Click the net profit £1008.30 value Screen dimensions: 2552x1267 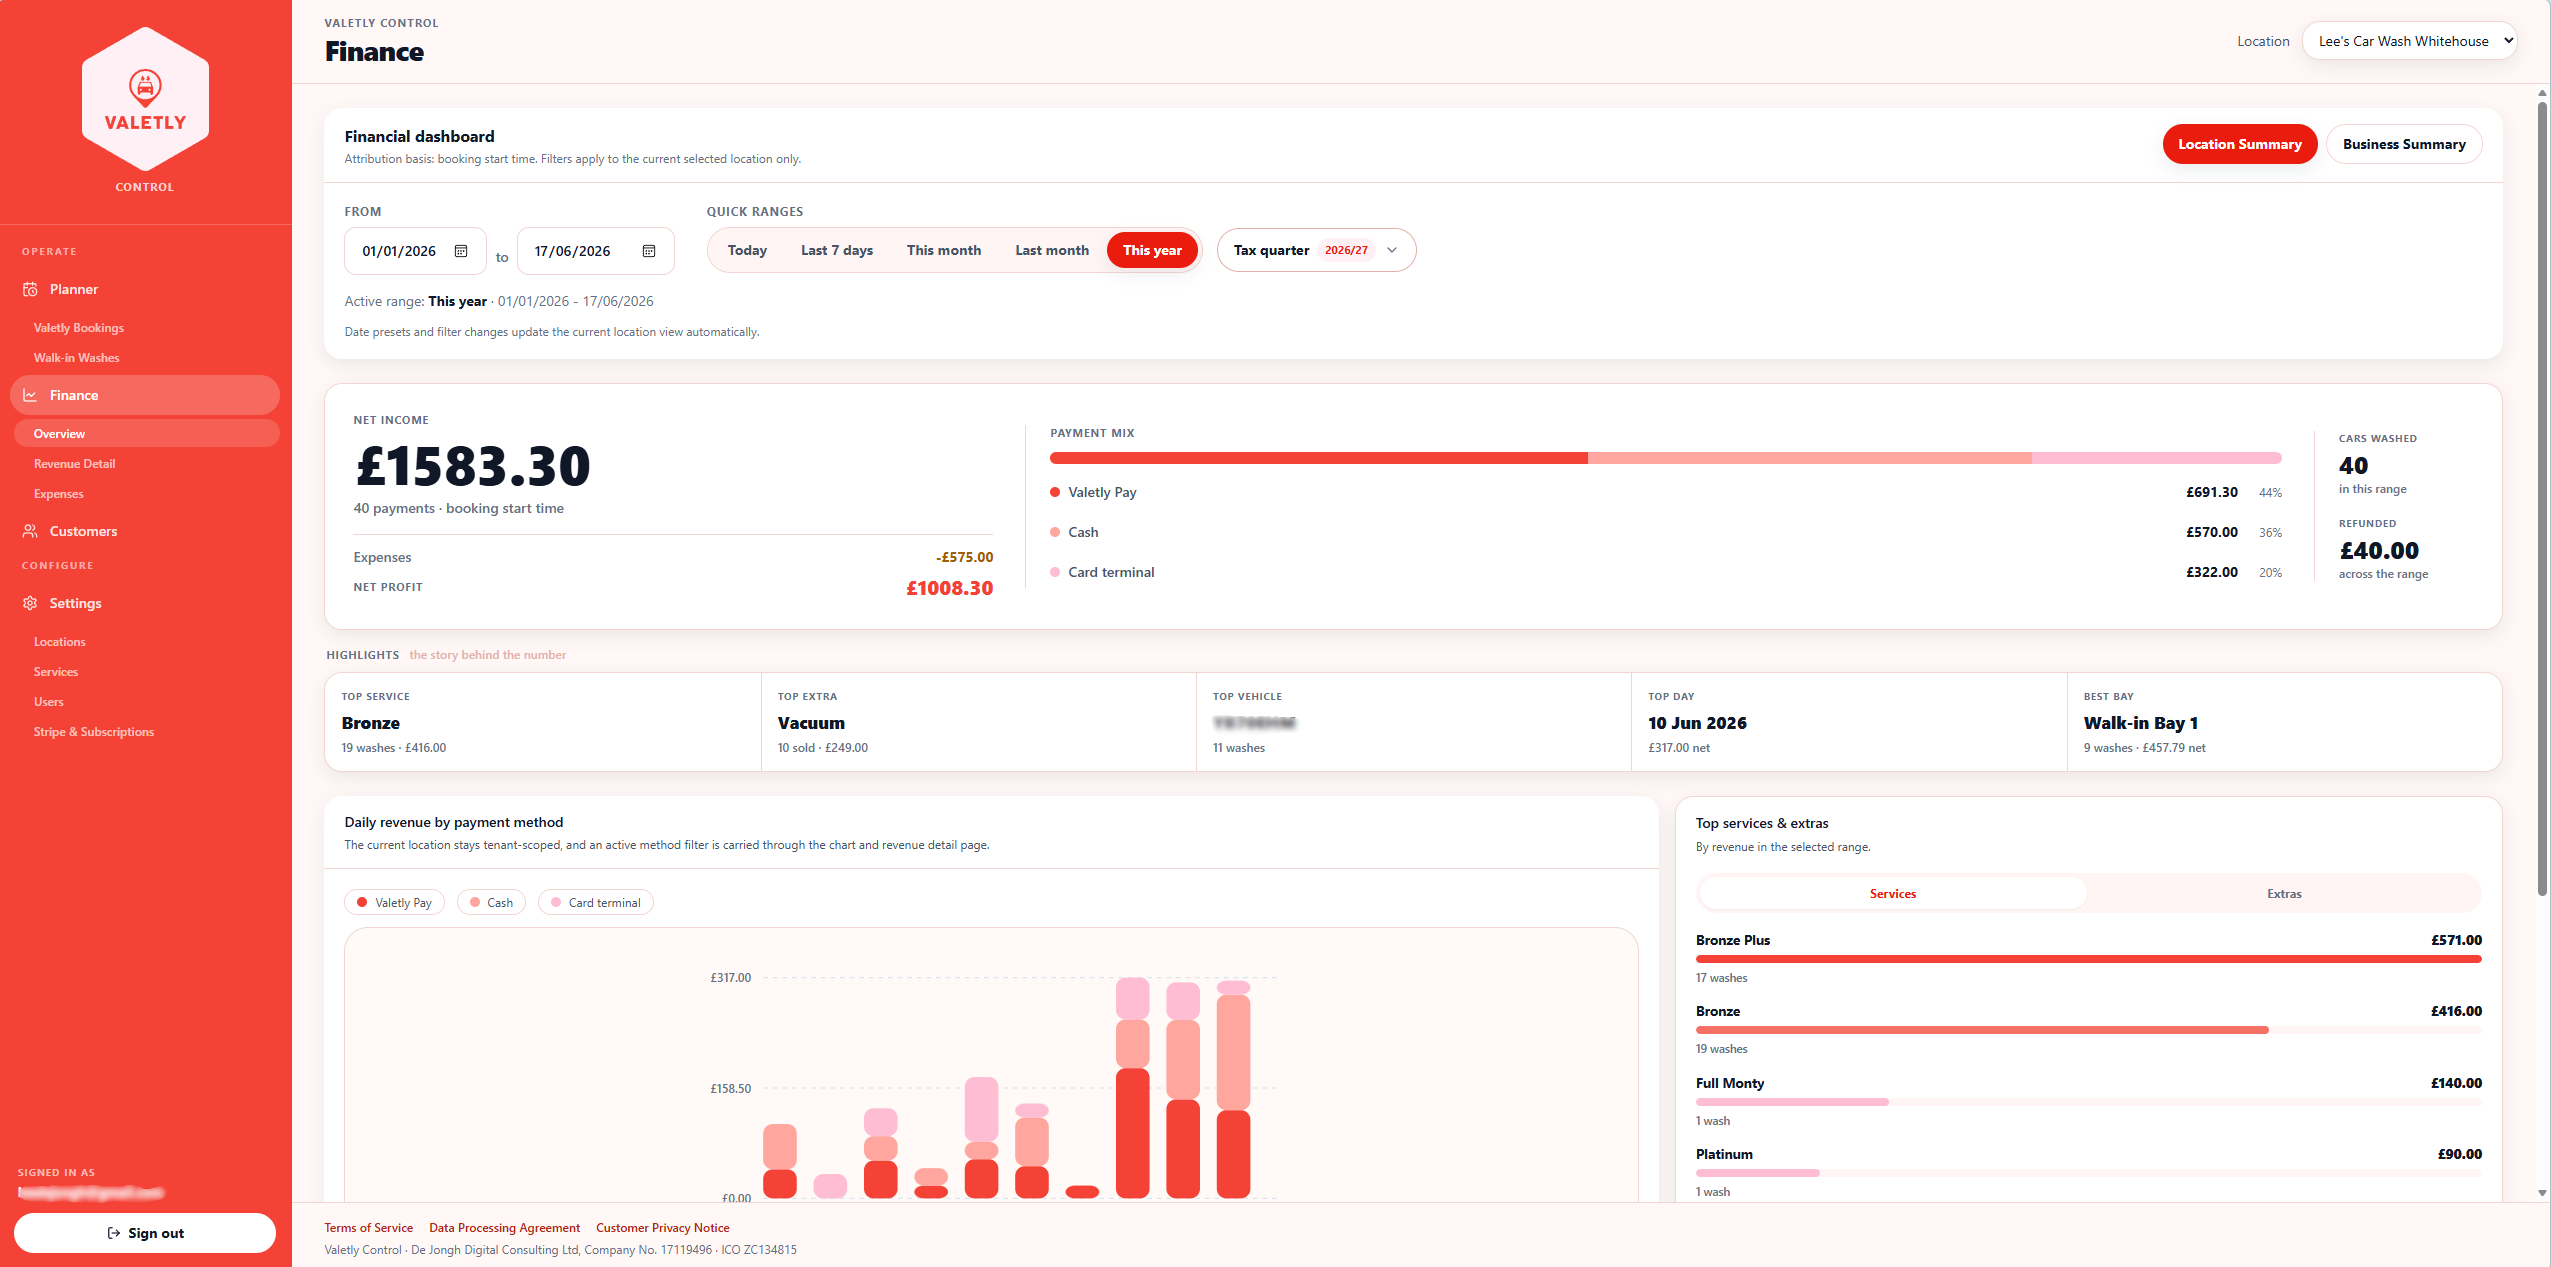(949, 588)
